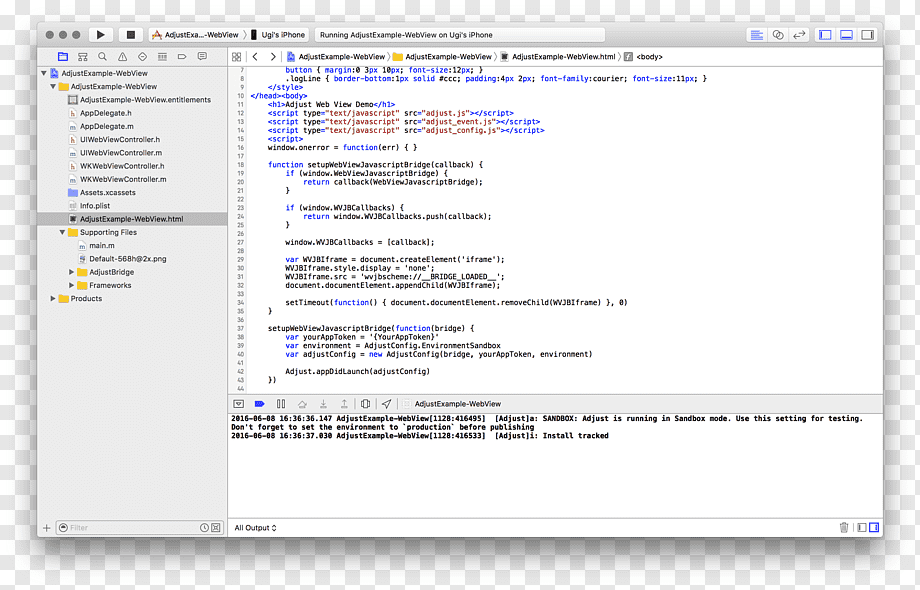Select AdjustExample-WebView process in debug bar

coord(452,404)
